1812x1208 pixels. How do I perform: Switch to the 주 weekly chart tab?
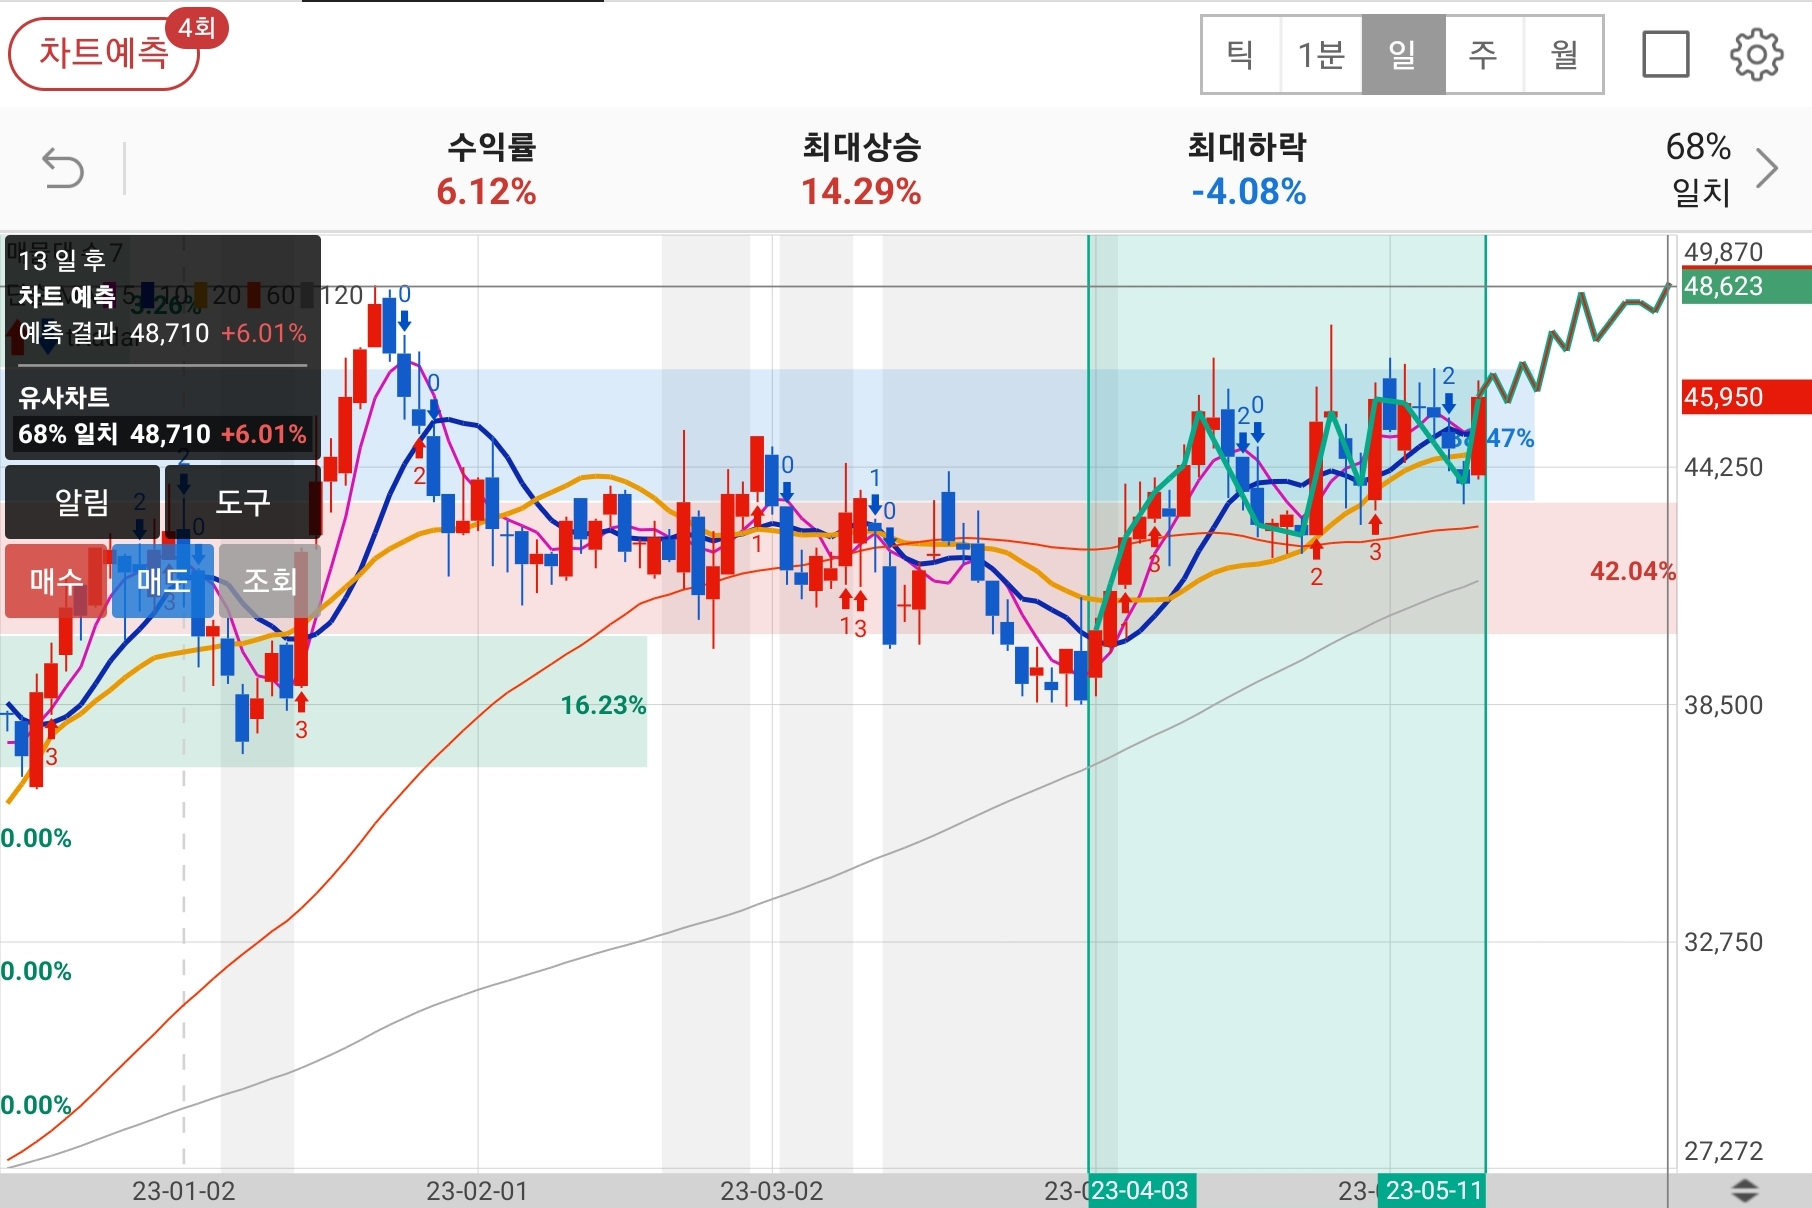click(x=1483, y=54)
